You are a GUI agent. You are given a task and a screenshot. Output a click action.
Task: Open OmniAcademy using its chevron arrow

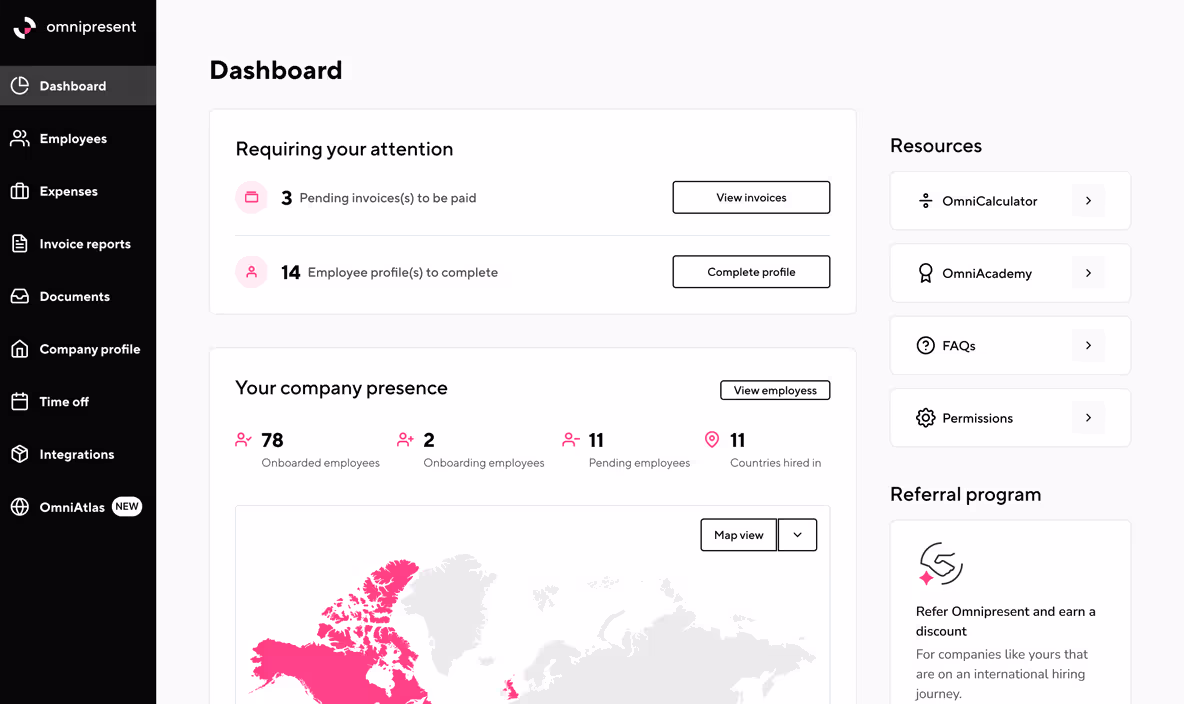pyautogui.click(x=1088, y=273)
